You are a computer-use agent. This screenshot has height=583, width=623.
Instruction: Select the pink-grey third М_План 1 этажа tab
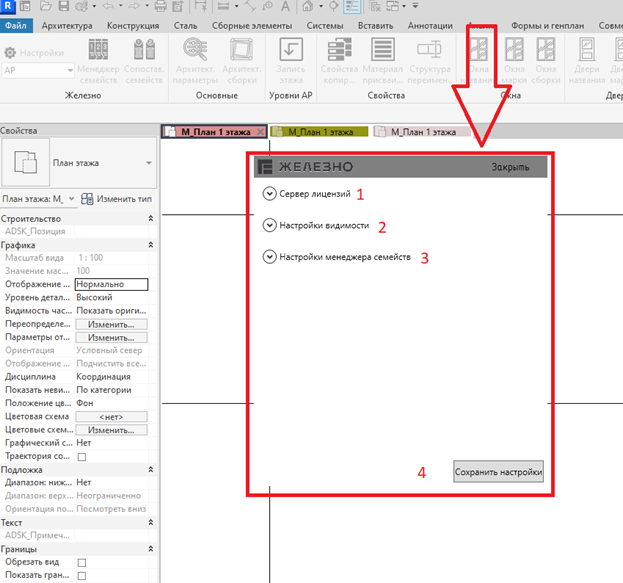(x=422, y=132)
